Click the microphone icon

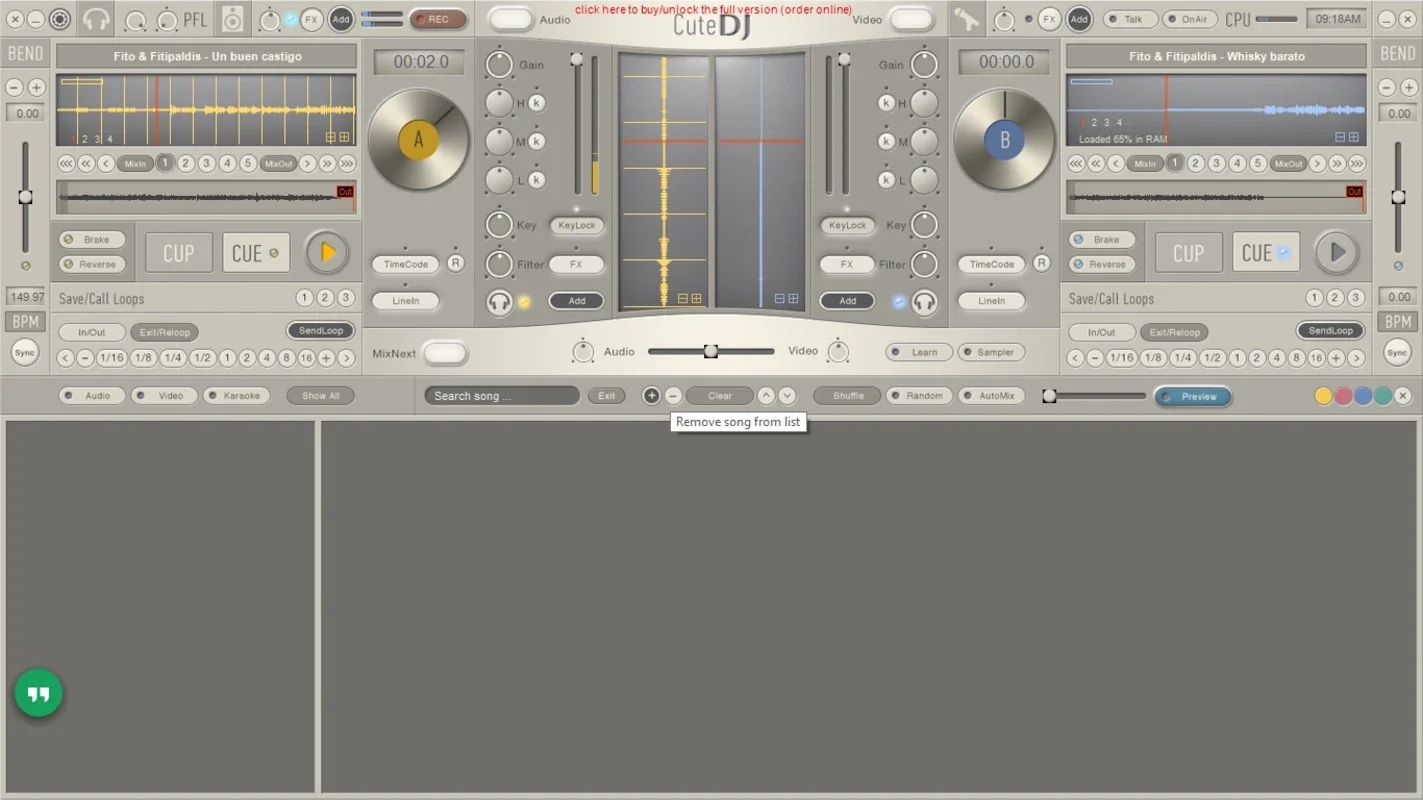(967, 19)
